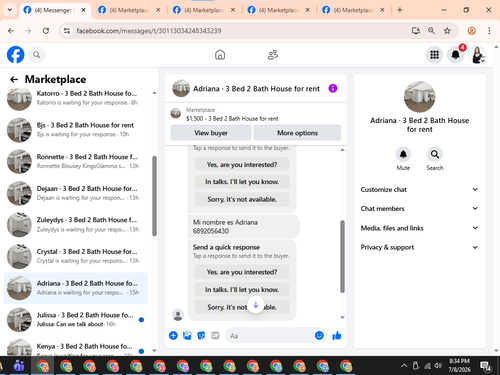Send lower 'Yes, are you interested?' response

(x=242, y=272)
